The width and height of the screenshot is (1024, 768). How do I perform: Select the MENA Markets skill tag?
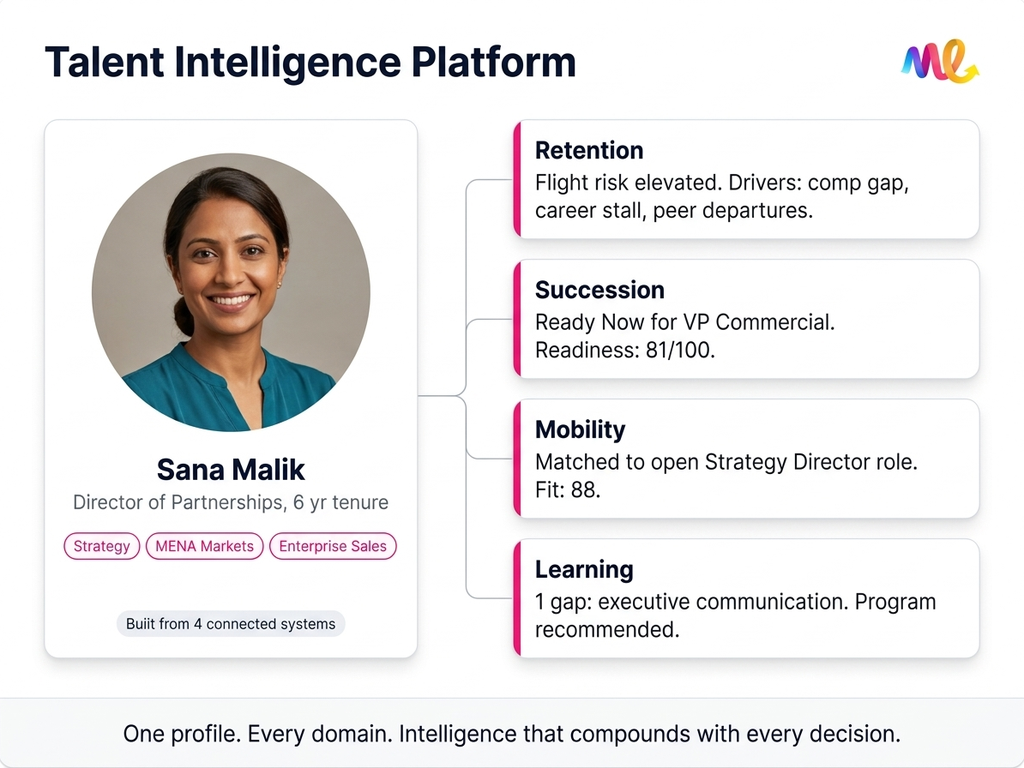point(205,546)
